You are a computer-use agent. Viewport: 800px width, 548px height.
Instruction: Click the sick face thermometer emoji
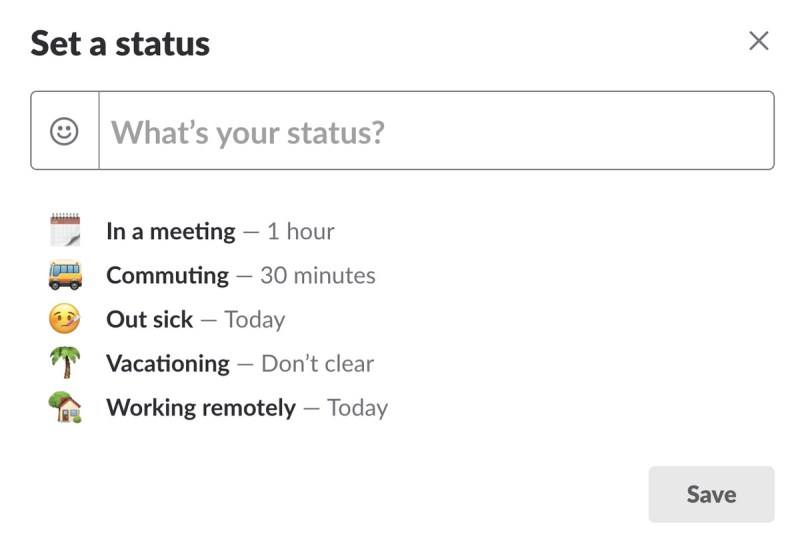[x=65, y=319]
